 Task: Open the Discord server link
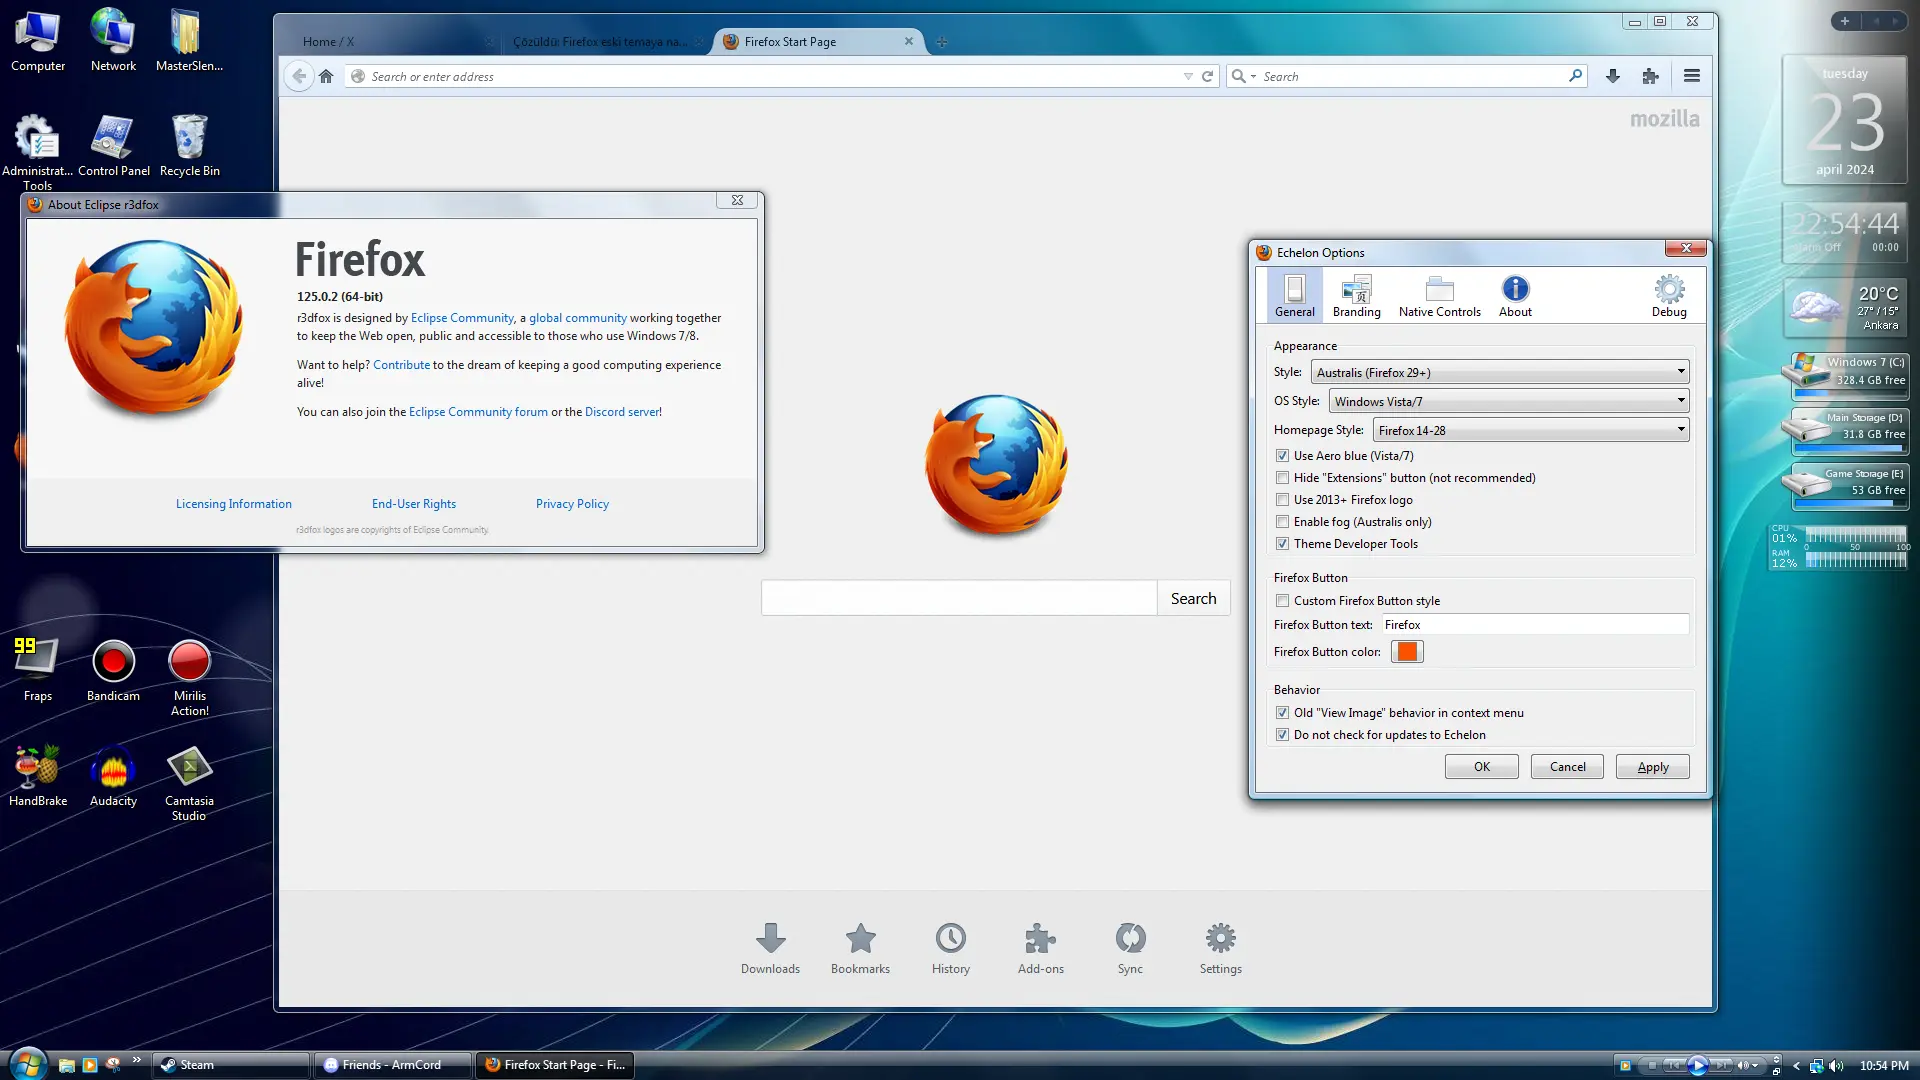tap(622, 412)
